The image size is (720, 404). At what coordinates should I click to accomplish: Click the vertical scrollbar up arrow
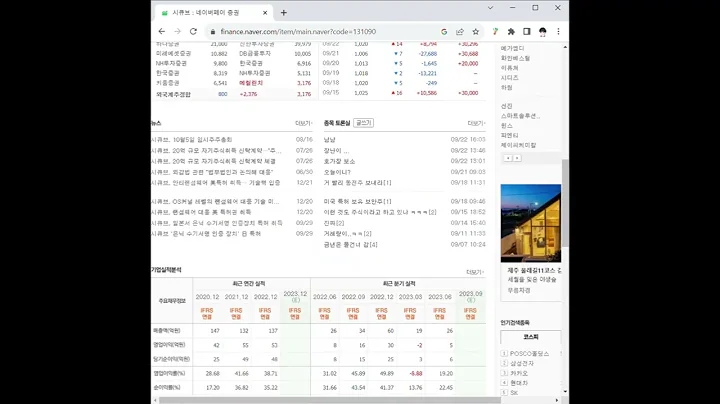point(565,47)
